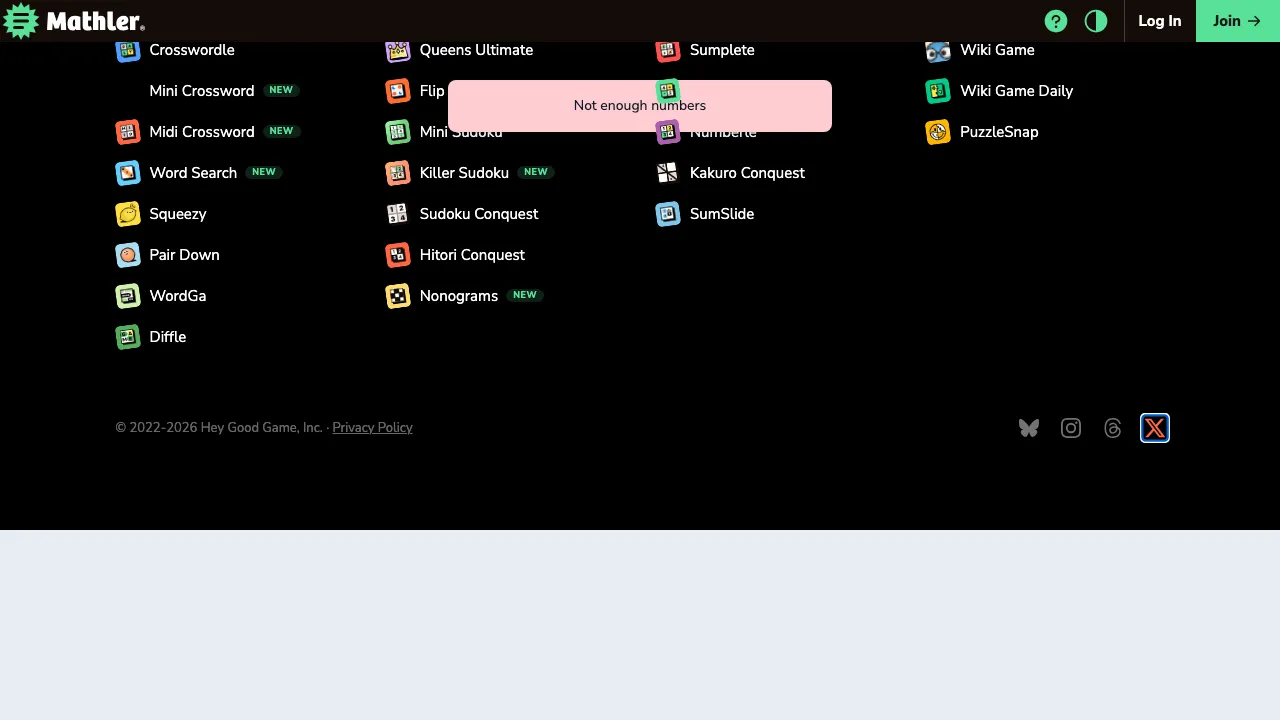The image size is (1280, 720).
Task: Open the Killer Sudoku icon
Action: coord(398,173)
